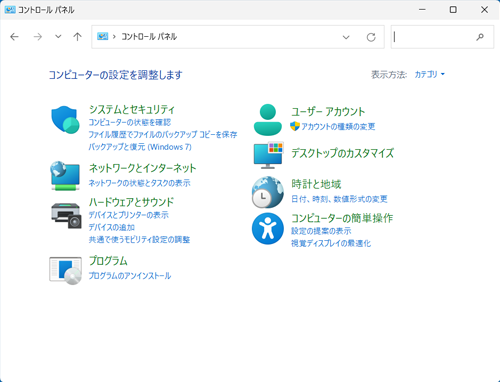Open ネットワークの状態とタスクの表示 link
Viewport: 500px width, 382px height.
[139, 183]
